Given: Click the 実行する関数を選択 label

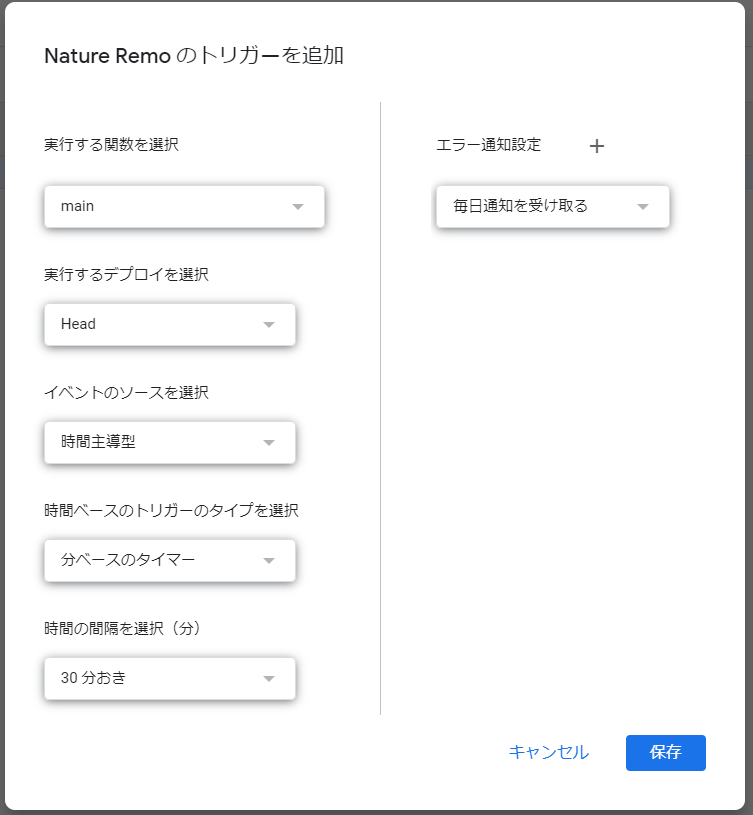Looking at the screenshot, I should pos(111,144).
